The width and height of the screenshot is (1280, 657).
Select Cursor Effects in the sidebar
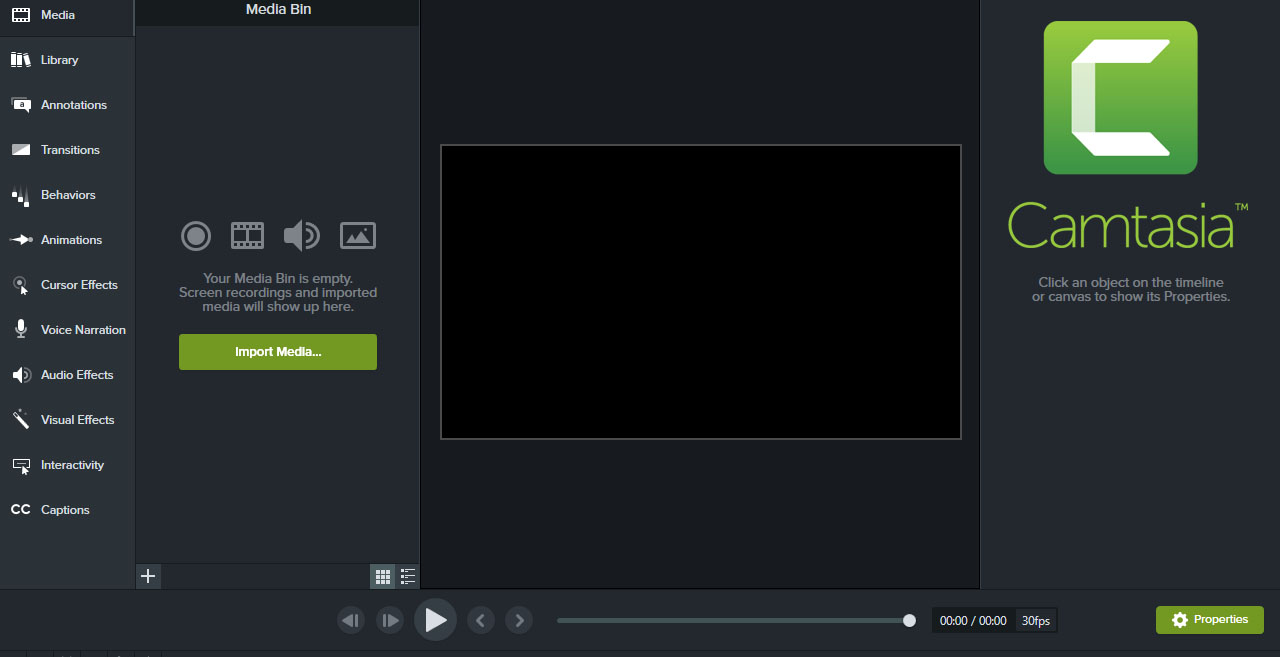67,285
